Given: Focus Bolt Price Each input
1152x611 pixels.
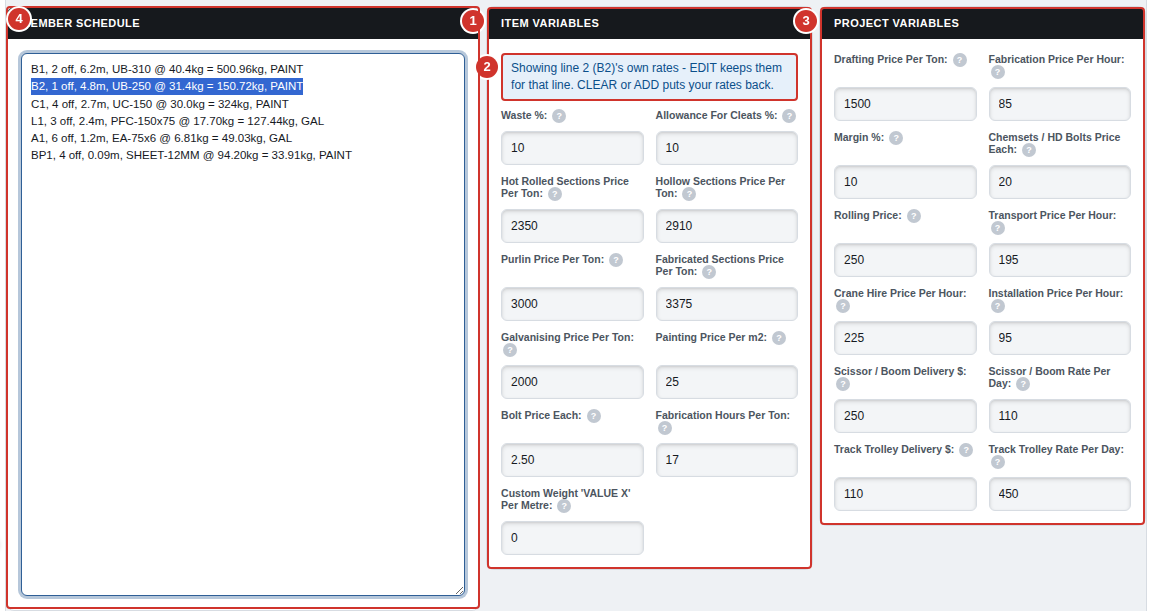Looking at the screenshot, I should 572,460.
